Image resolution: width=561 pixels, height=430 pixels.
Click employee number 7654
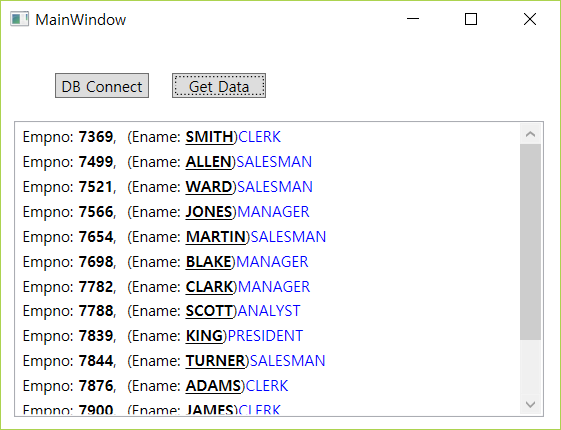pyautogui.click(x=96, y=237)
